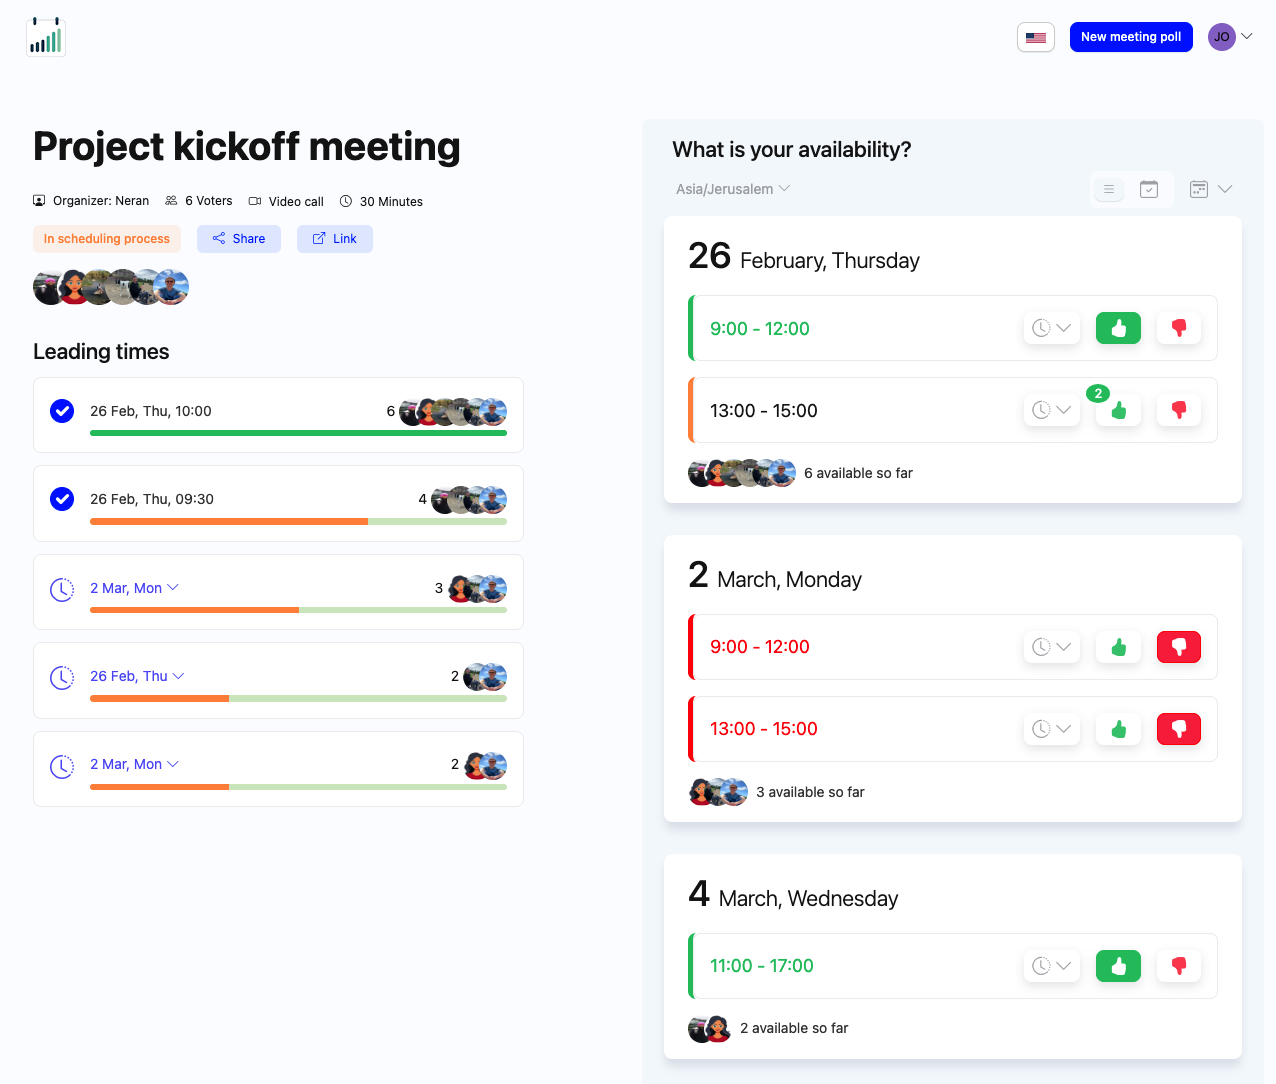This screenshot has height=1084, width=1276.
Task: Click the green progress bar for 26 Feb 10:00
Action: click(298, 432)
